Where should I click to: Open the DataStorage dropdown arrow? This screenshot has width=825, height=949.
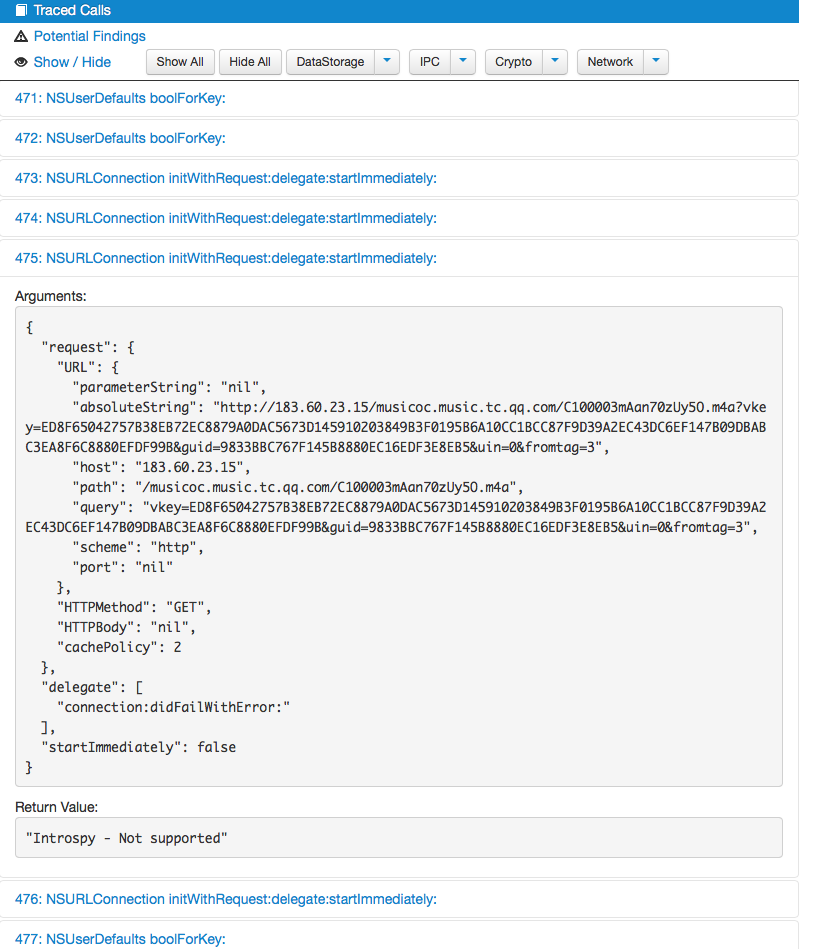click(388, 62)
